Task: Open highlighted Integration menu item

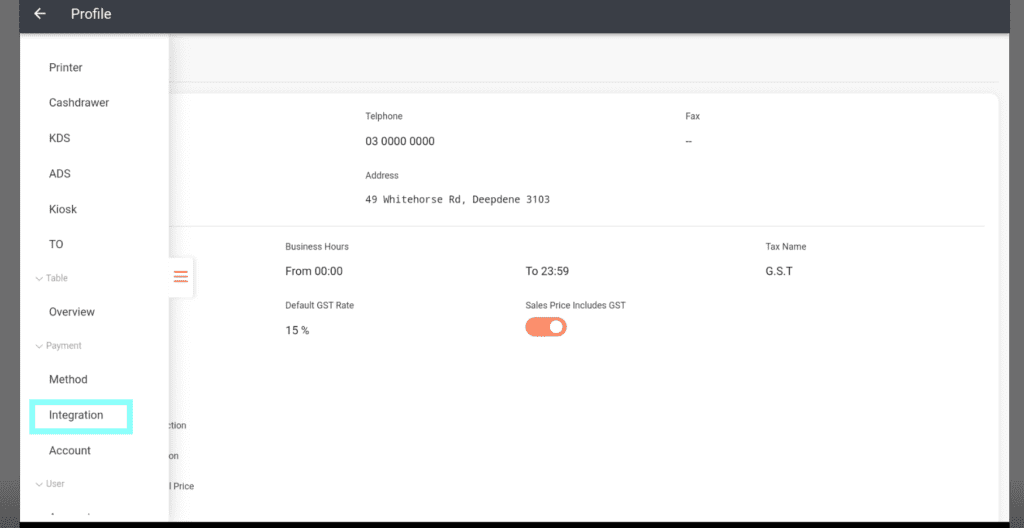Action: (76, 415)
